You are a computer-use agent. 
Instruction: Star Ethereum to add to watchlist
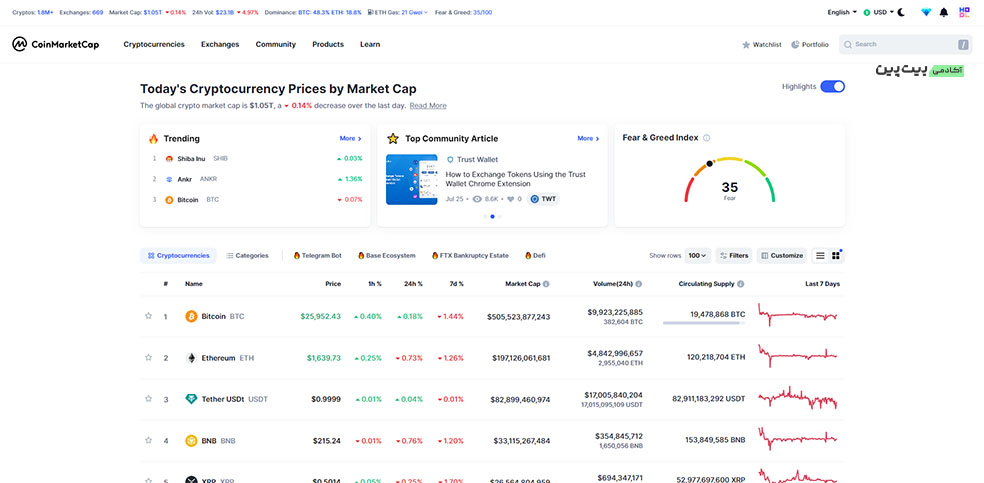click(149, 358)
